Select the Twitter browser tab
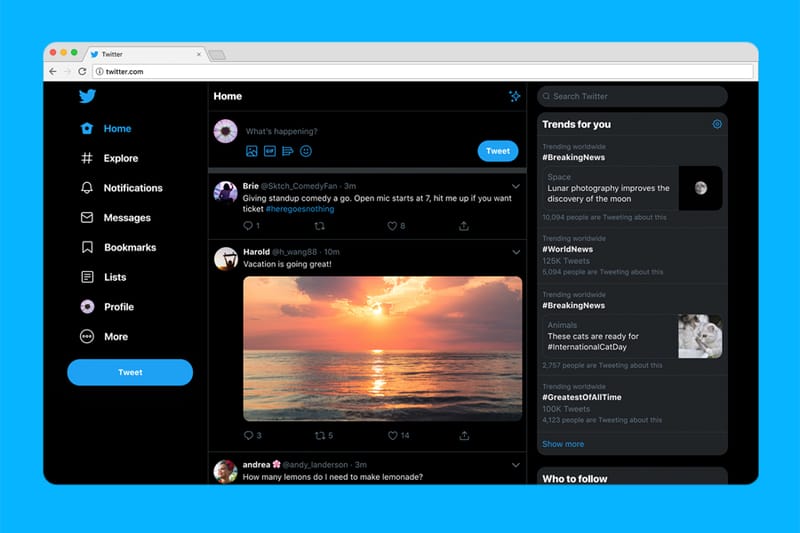The image size is (800, 533). tap(145, 54)
